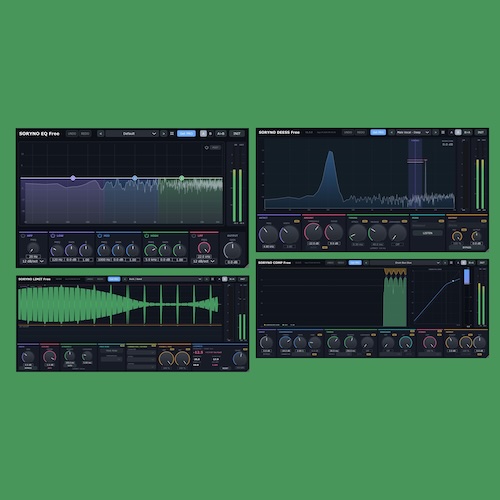Click the output gain value field in EQ Free
Viewport: 500px width, 500px height.
(x=233, y=262)
